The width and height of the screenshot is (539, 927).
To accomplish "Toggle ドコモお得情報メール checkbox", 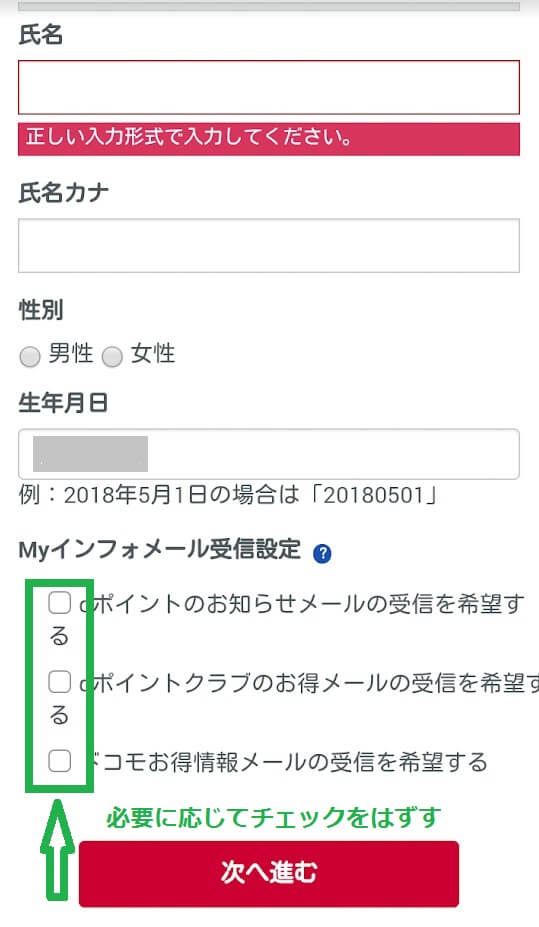I will pos(59,760).
